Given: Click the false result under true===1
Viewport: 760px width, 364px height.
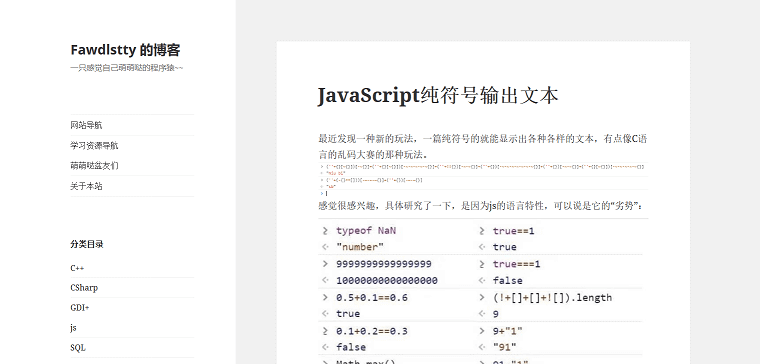Looking at the screenshot, I should click(507, 281).
